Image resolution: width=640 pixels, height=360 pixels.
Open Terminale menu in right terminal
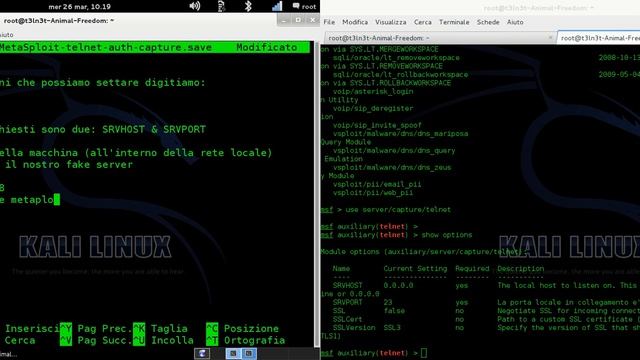pos(454,22)
